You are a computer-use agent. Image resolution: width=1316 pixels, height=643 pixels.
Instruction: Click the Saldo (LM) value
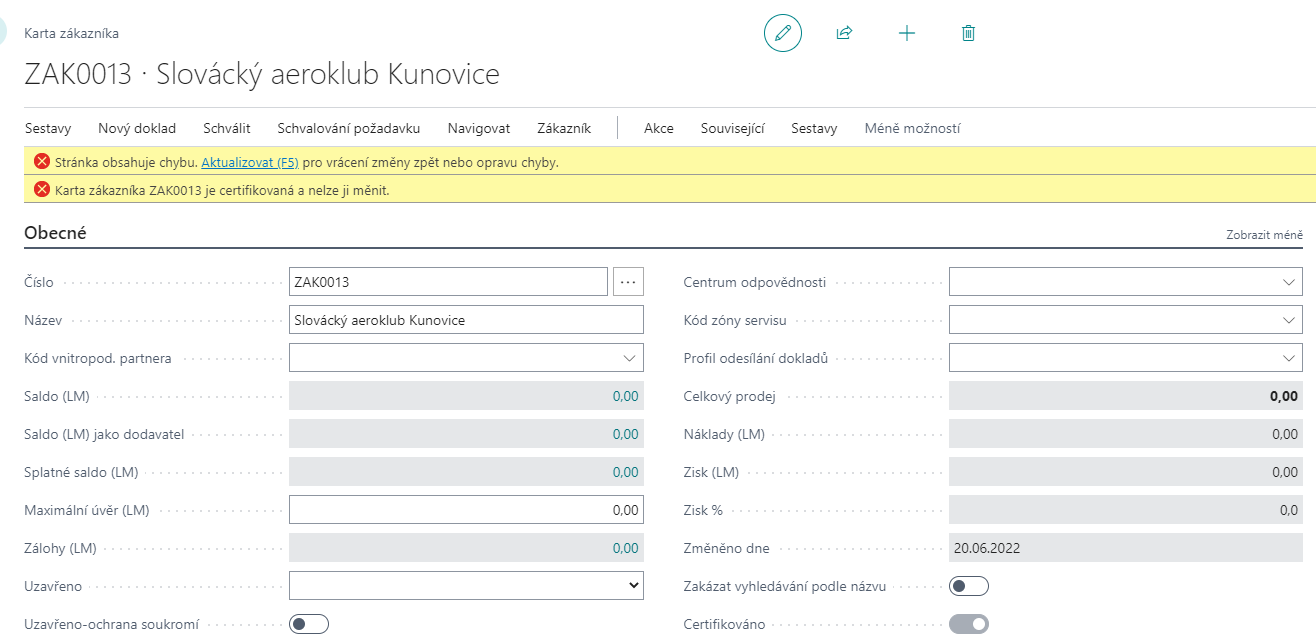click(x=625, y=396)
